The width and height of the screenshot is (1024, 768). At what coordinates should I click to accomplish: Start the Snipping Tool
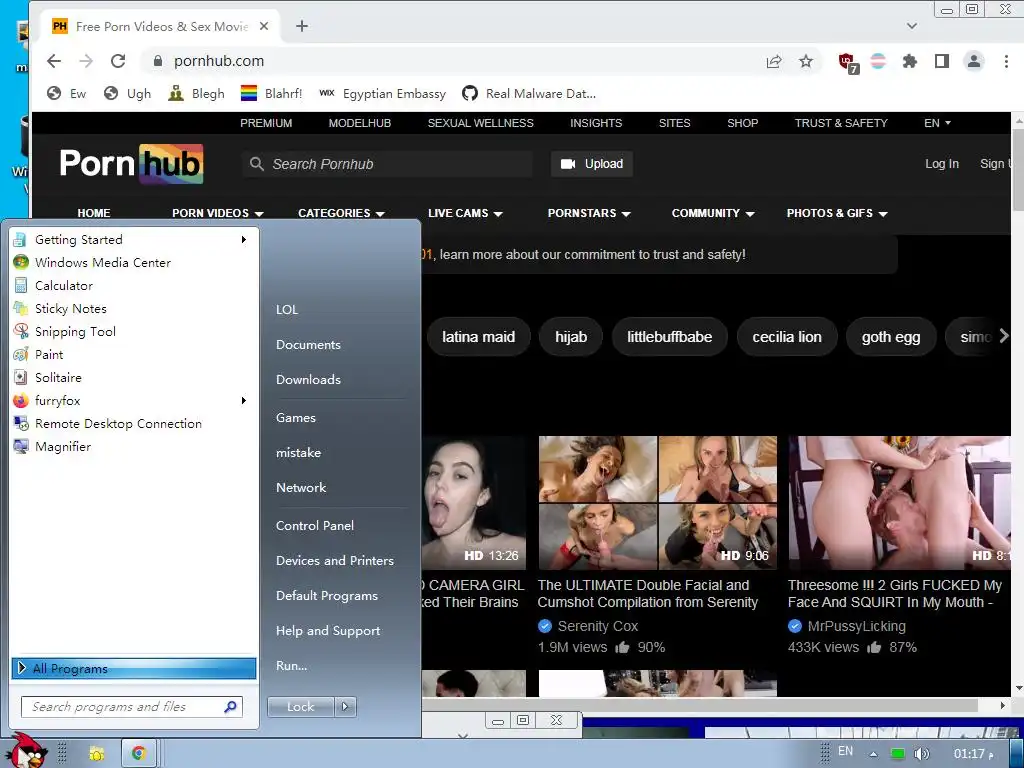click(75, 331)
